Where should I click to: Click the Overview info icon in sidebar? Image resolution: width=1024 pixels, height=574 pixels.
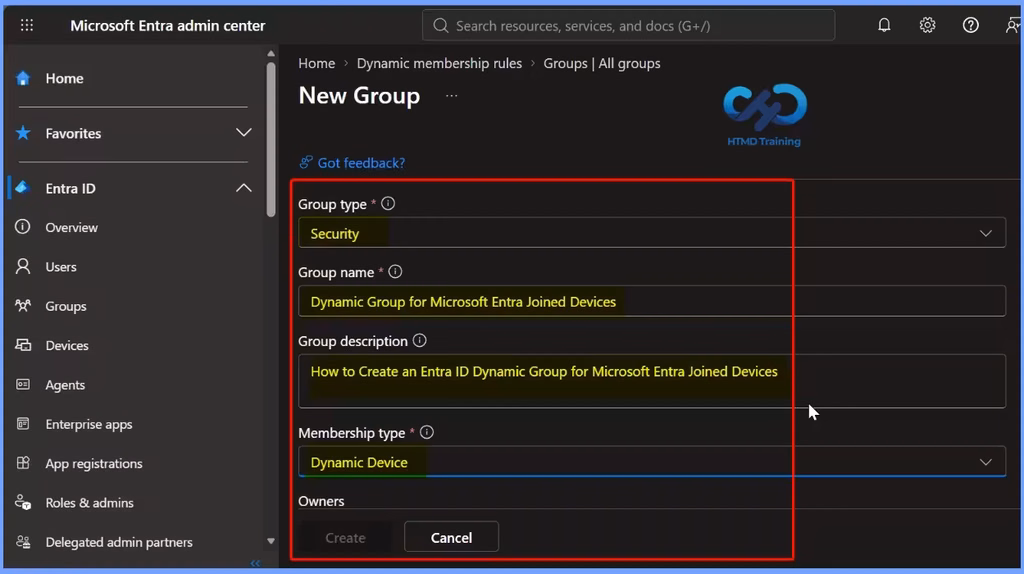[23, 227]
